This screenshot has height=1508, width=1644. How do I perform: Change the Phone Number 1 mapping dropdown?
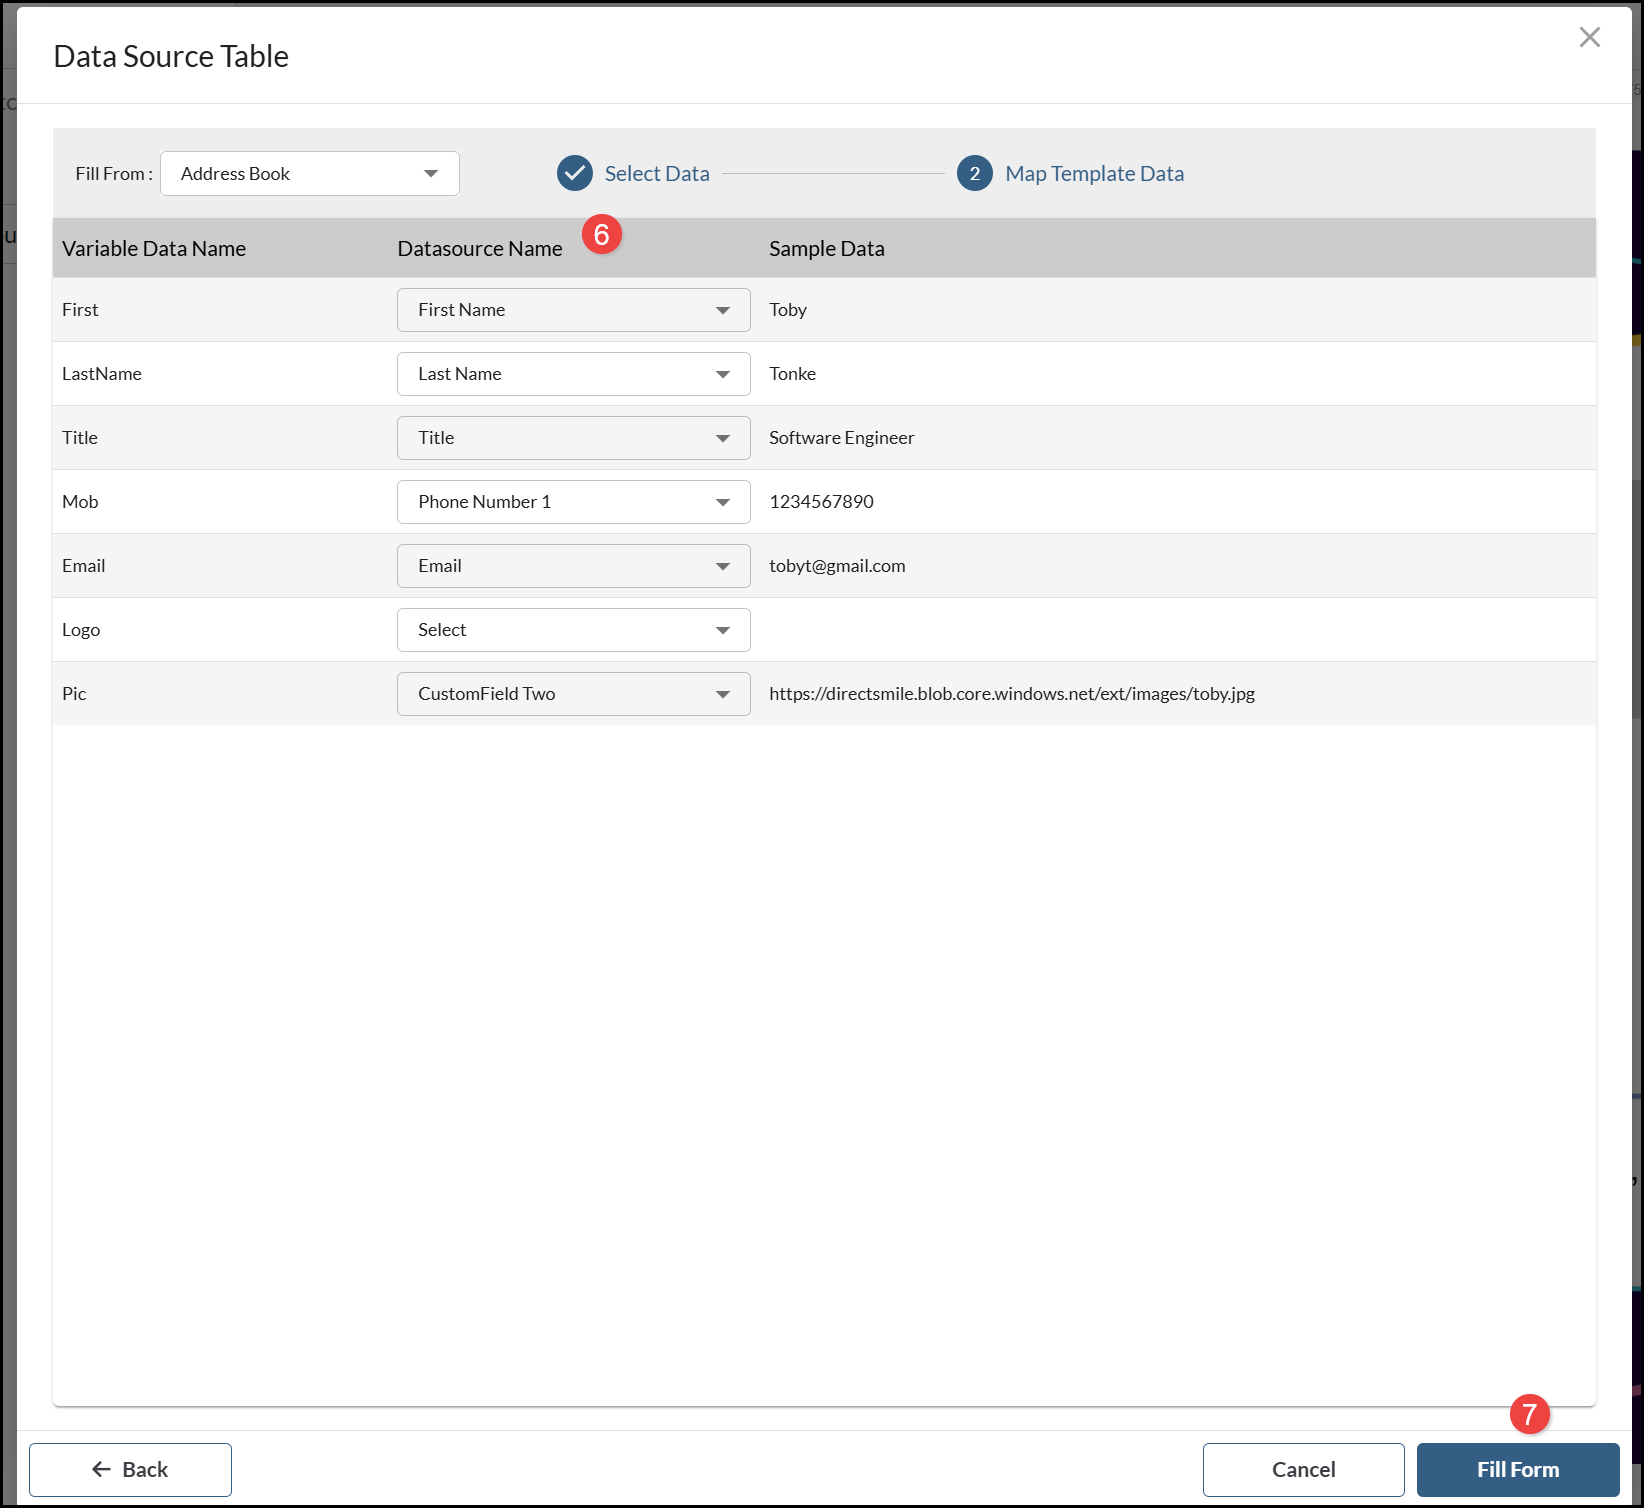pyautogui.click(x=573, y=502)
